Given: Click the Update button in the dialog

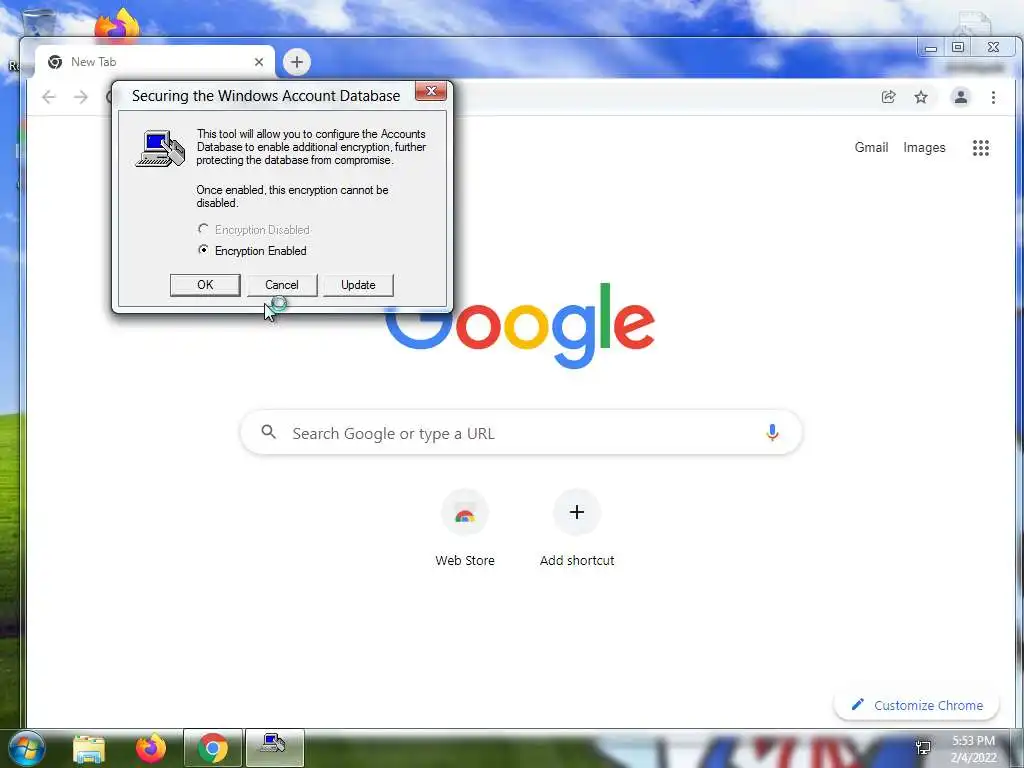Looking at the screenshot, I should point(358,285).
